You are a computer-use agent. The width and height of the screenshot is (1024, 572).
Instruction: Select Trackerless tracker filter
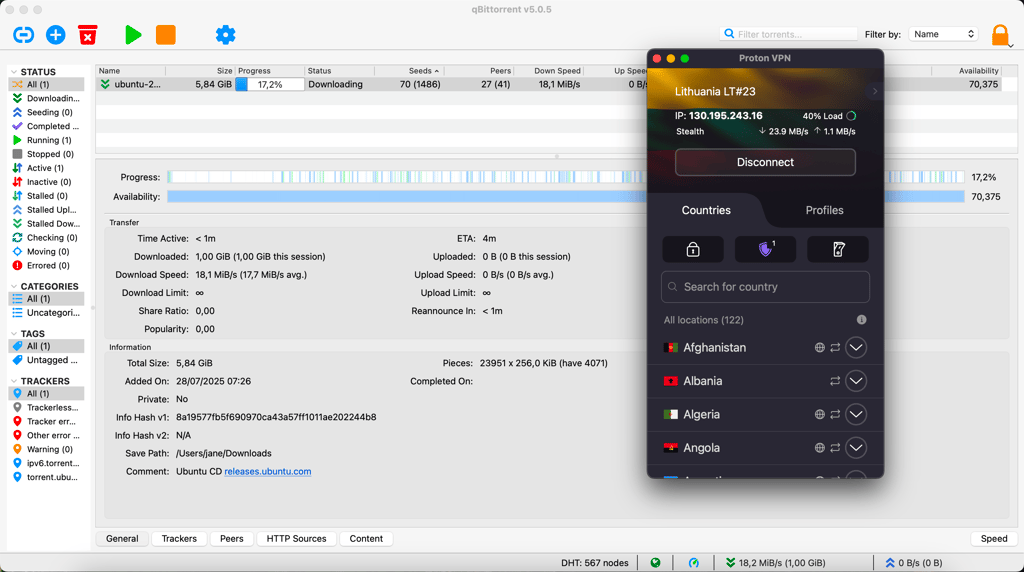[x=46, y=407]
